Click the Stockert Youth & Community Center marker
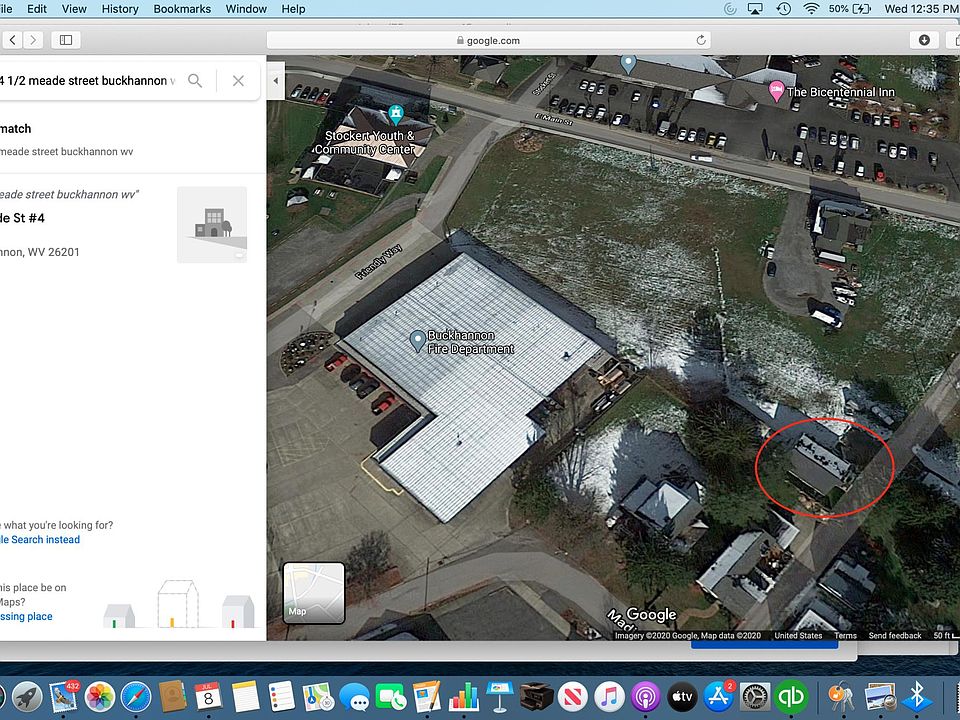 click(396, 113)
